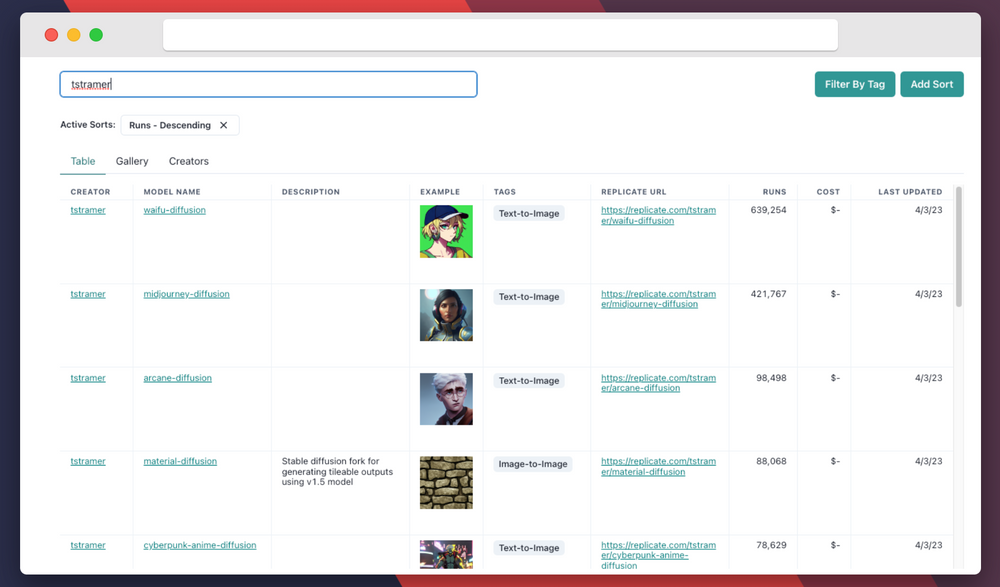Visit tstramer's creator profile on first row
This screenshot has width=1000, height=587.
[87, 210]
